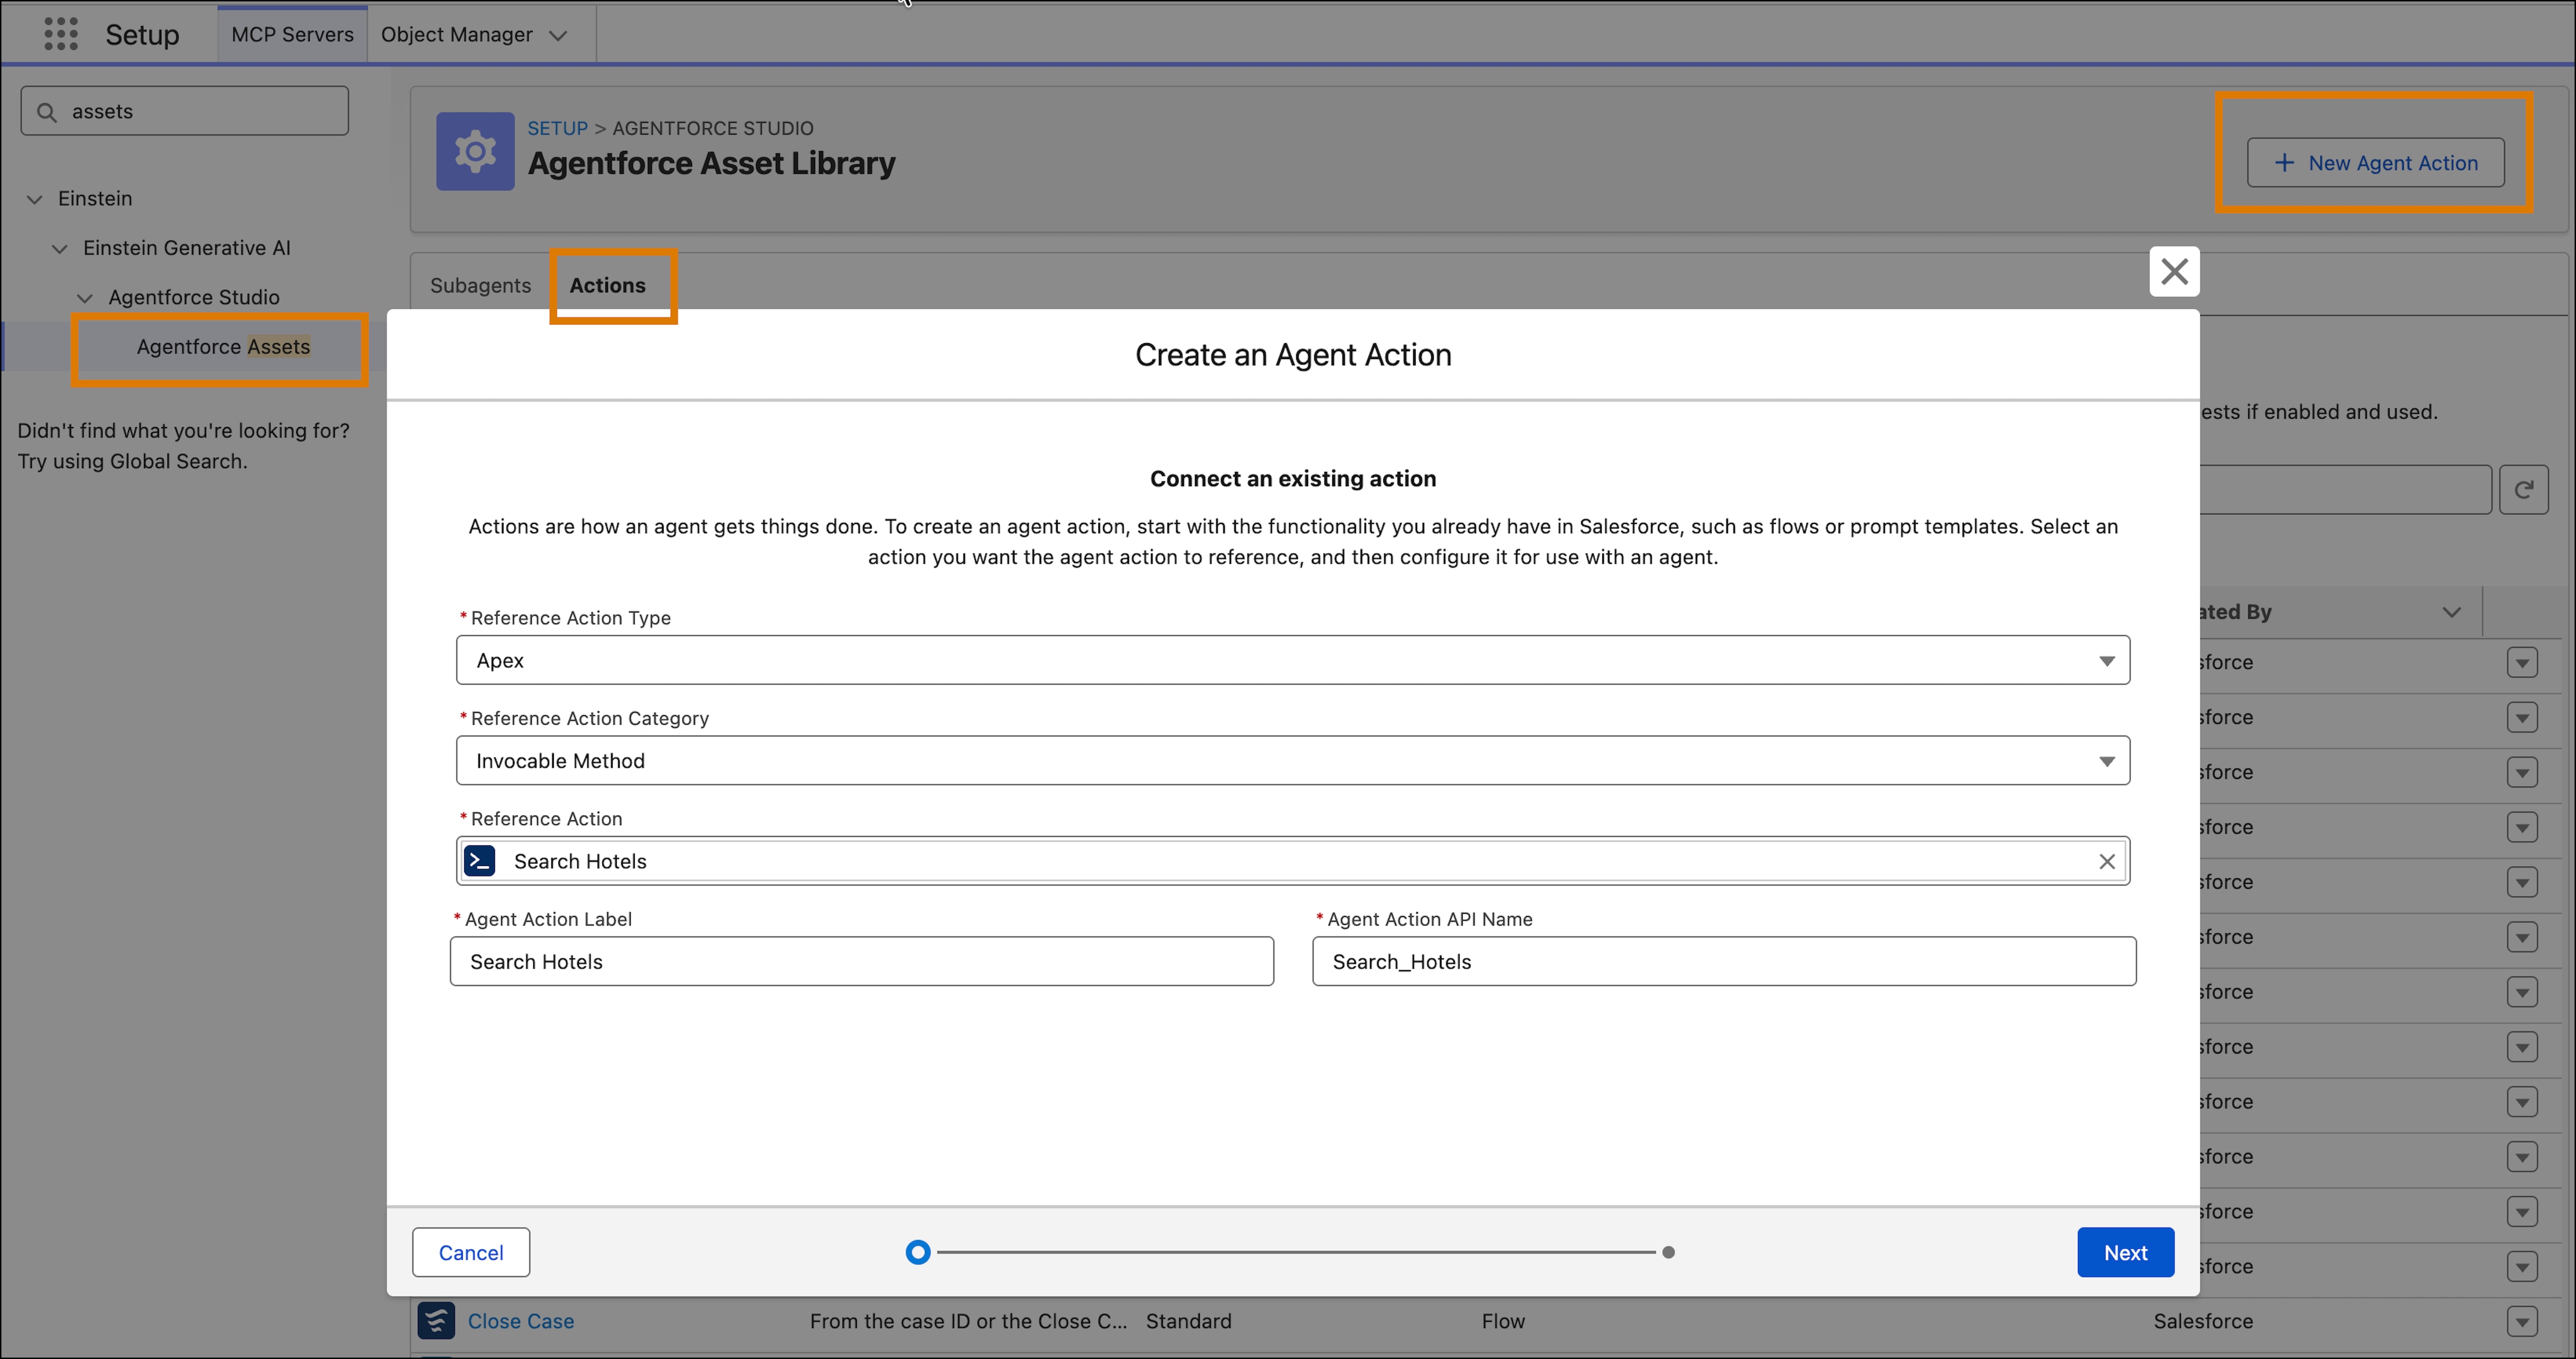Click the Next button

[x=2125, y=1252]
